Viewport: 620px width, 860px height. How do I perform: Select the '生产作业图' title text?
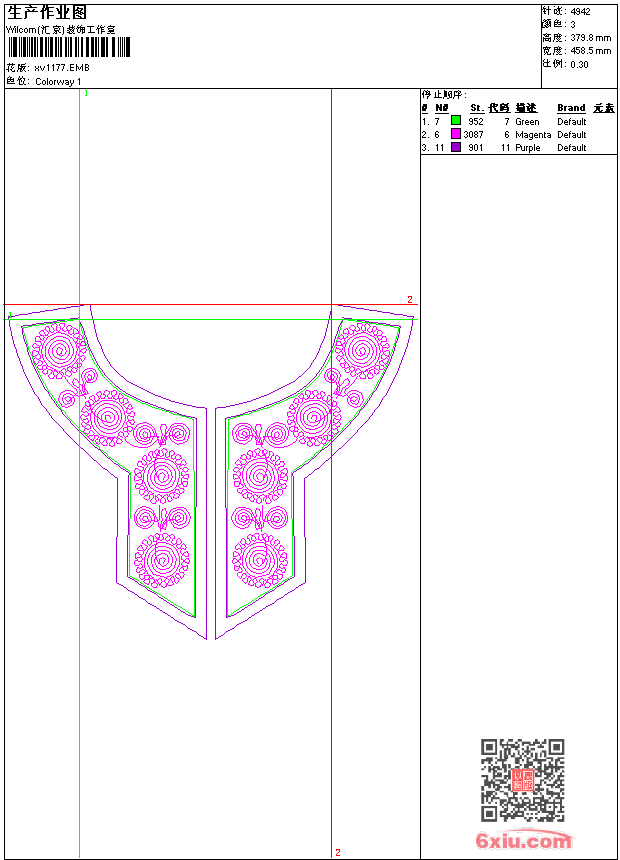tap(47, 12)
